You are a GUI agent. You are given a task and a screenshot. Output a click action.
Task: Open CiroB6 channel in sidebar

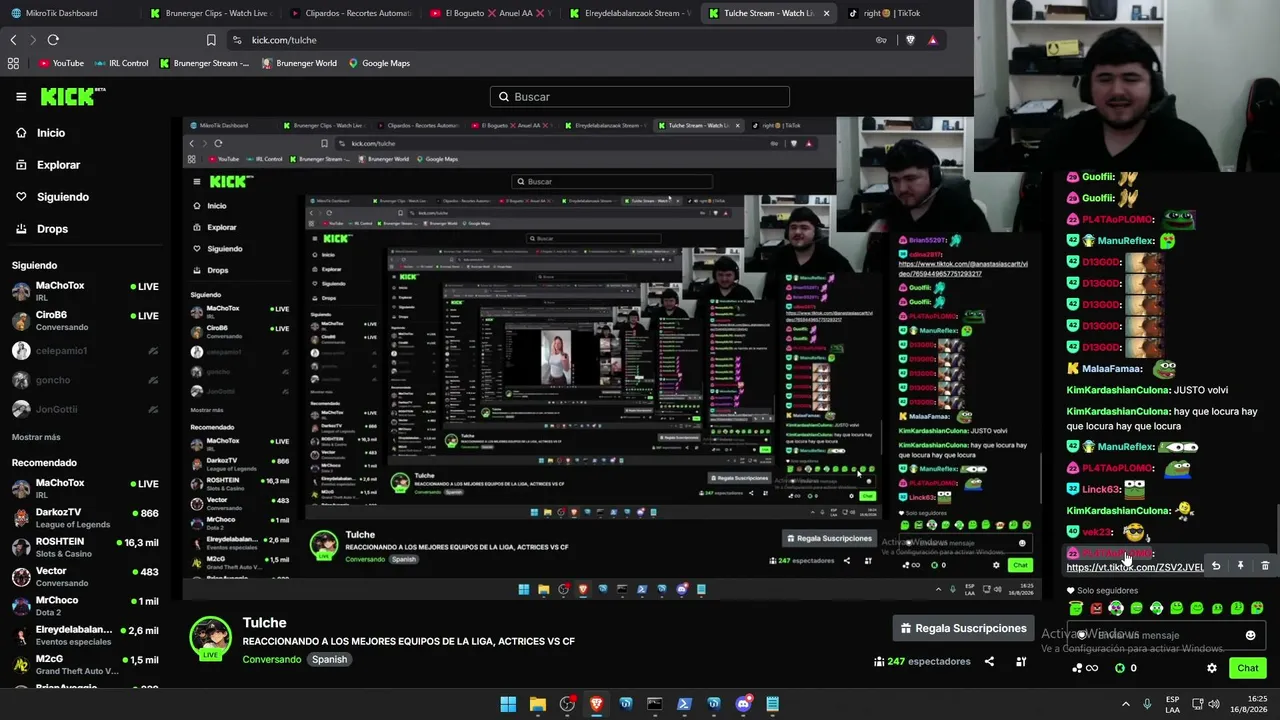85,321
